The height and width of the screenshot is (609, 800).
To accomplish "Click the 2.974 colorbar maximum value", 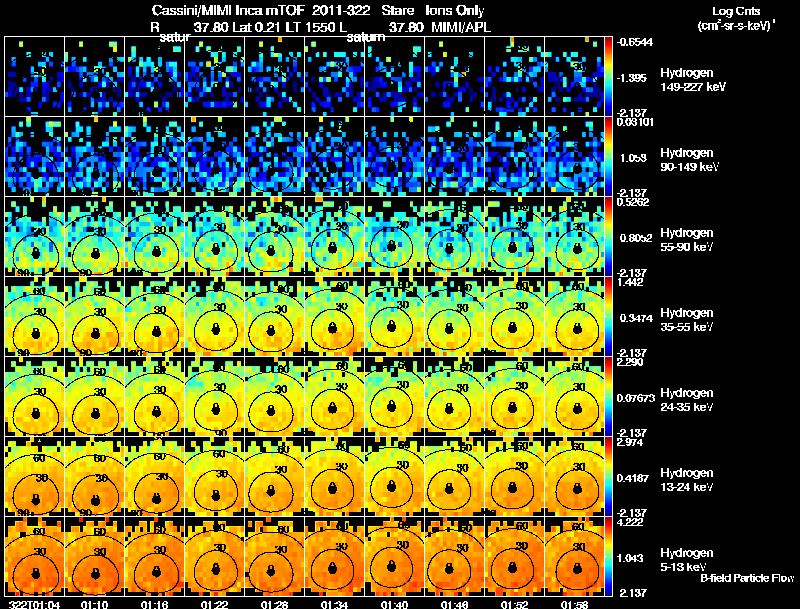I will click(630, 442).
